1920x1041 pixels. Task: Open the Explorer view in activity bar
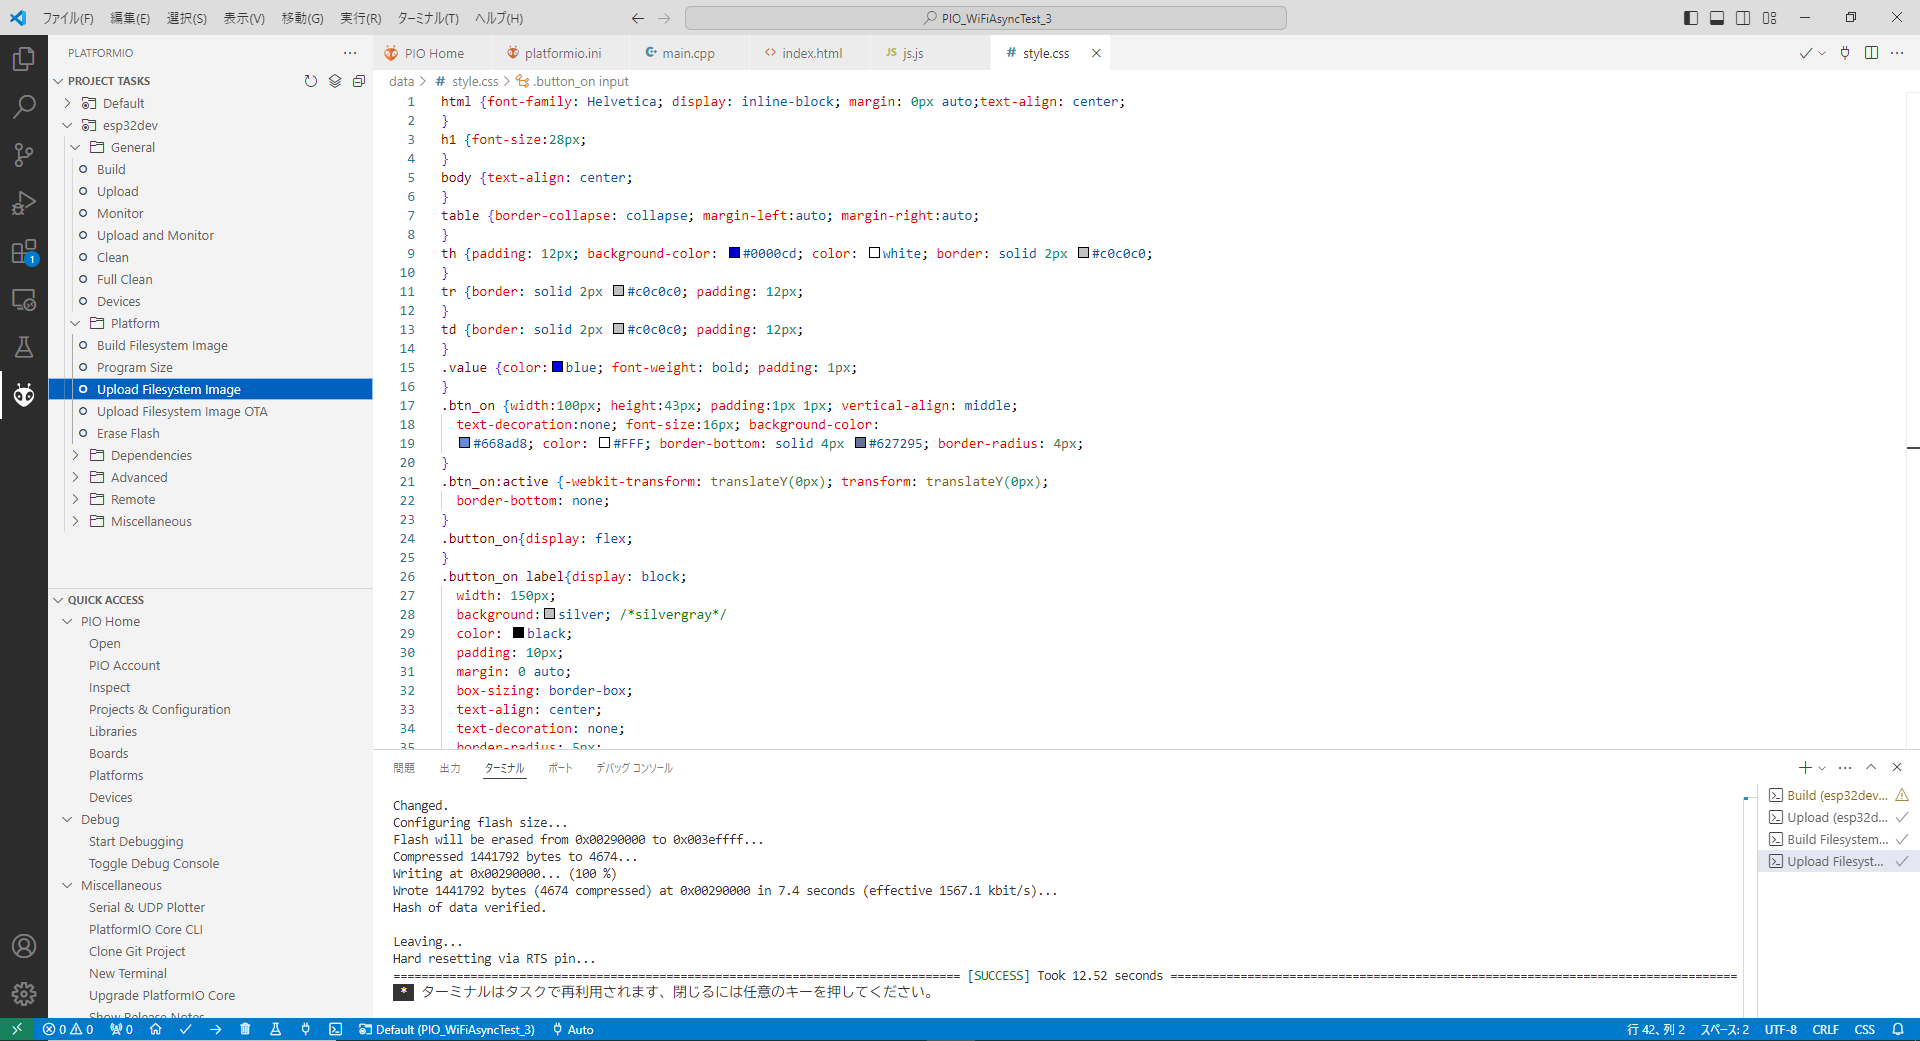click(24, 59)
